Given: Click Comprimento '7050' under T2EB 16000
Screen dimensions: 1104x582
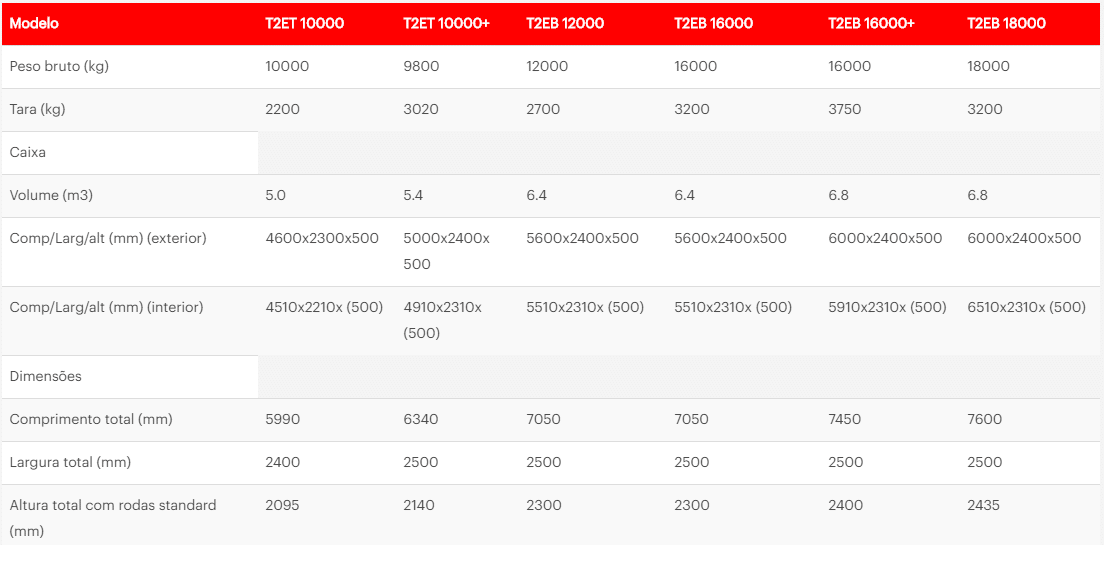Looking at the screenshot, I should pos(691,419).
